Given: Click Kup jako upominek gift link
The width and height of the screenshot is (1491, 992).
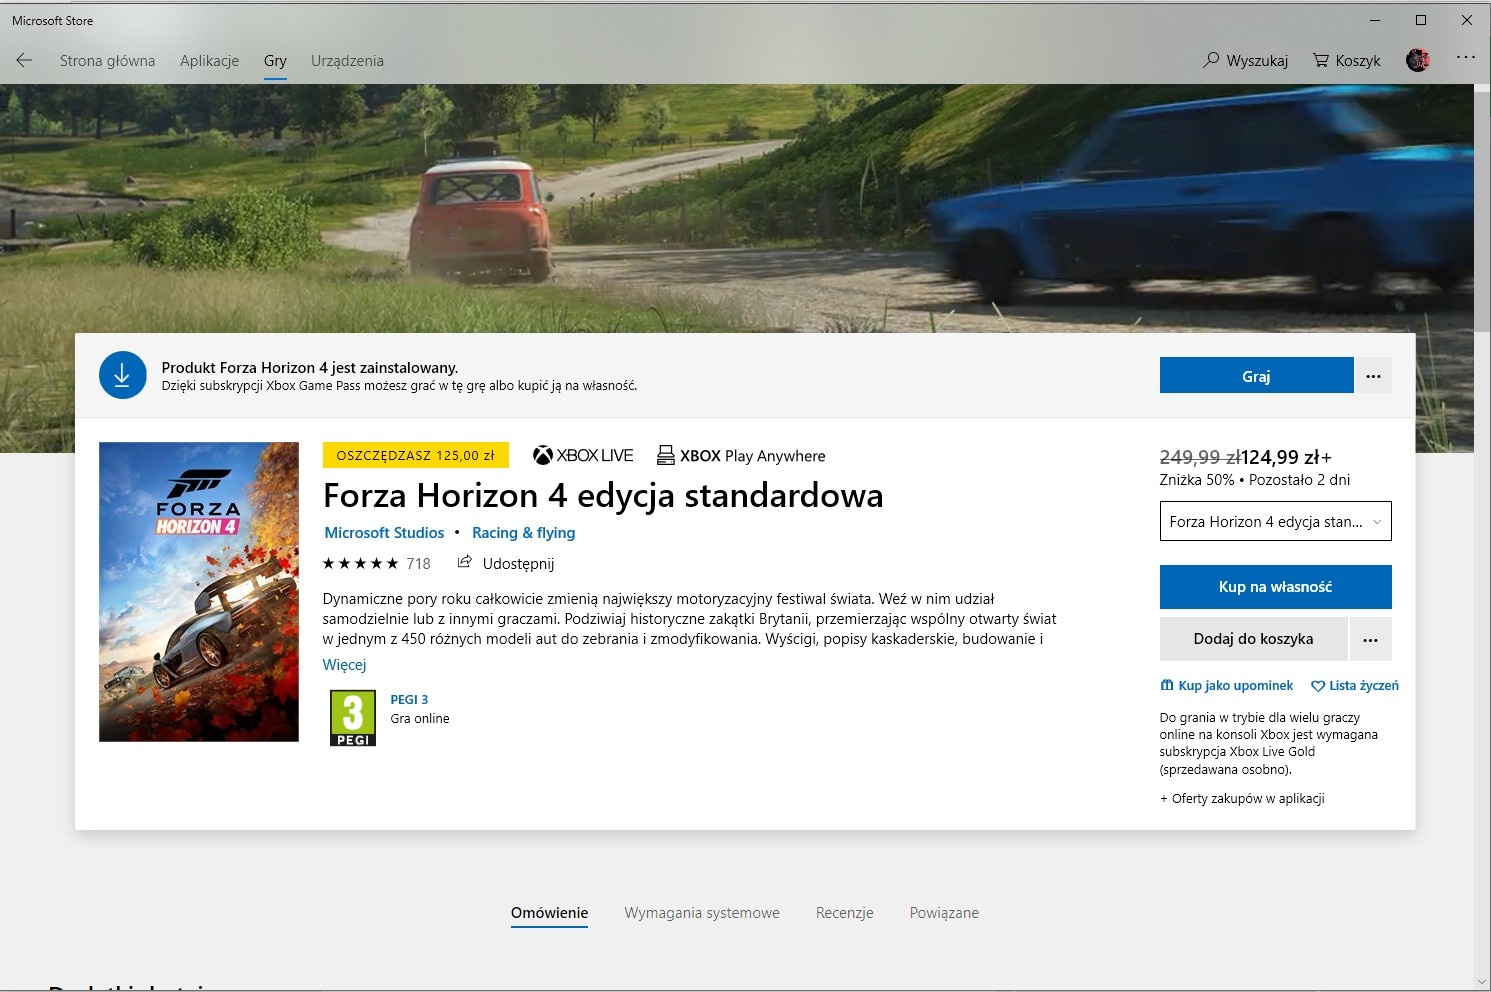Looking at the screenshot, I should (1227, 686).
